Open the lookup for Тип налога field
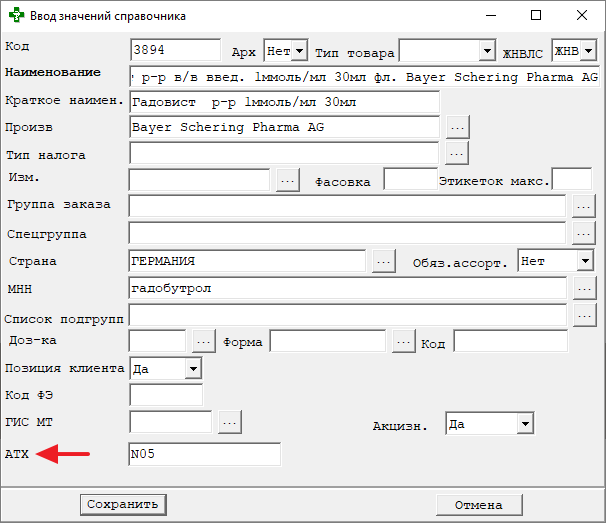This screenshot has width=606, height=523. [x=457, y=154]
